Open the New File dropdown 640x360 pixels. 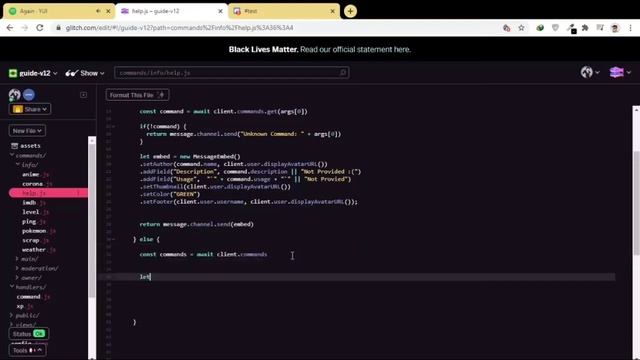[27, 131]
